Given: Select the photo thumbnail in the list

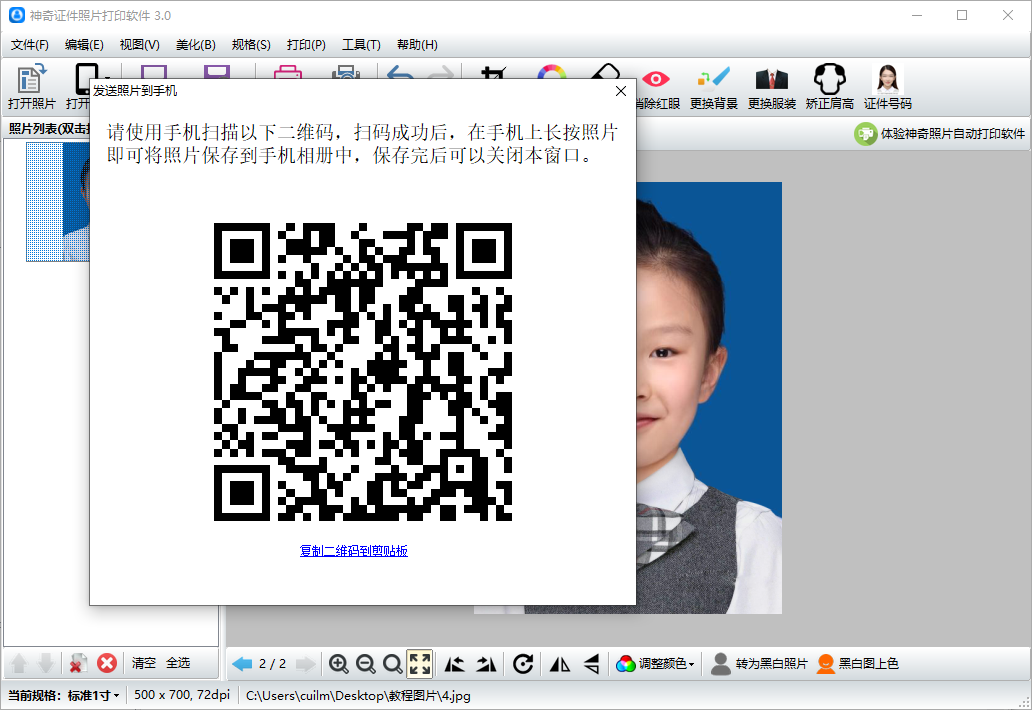Looking at the screenshot, I should coord(58,201).
